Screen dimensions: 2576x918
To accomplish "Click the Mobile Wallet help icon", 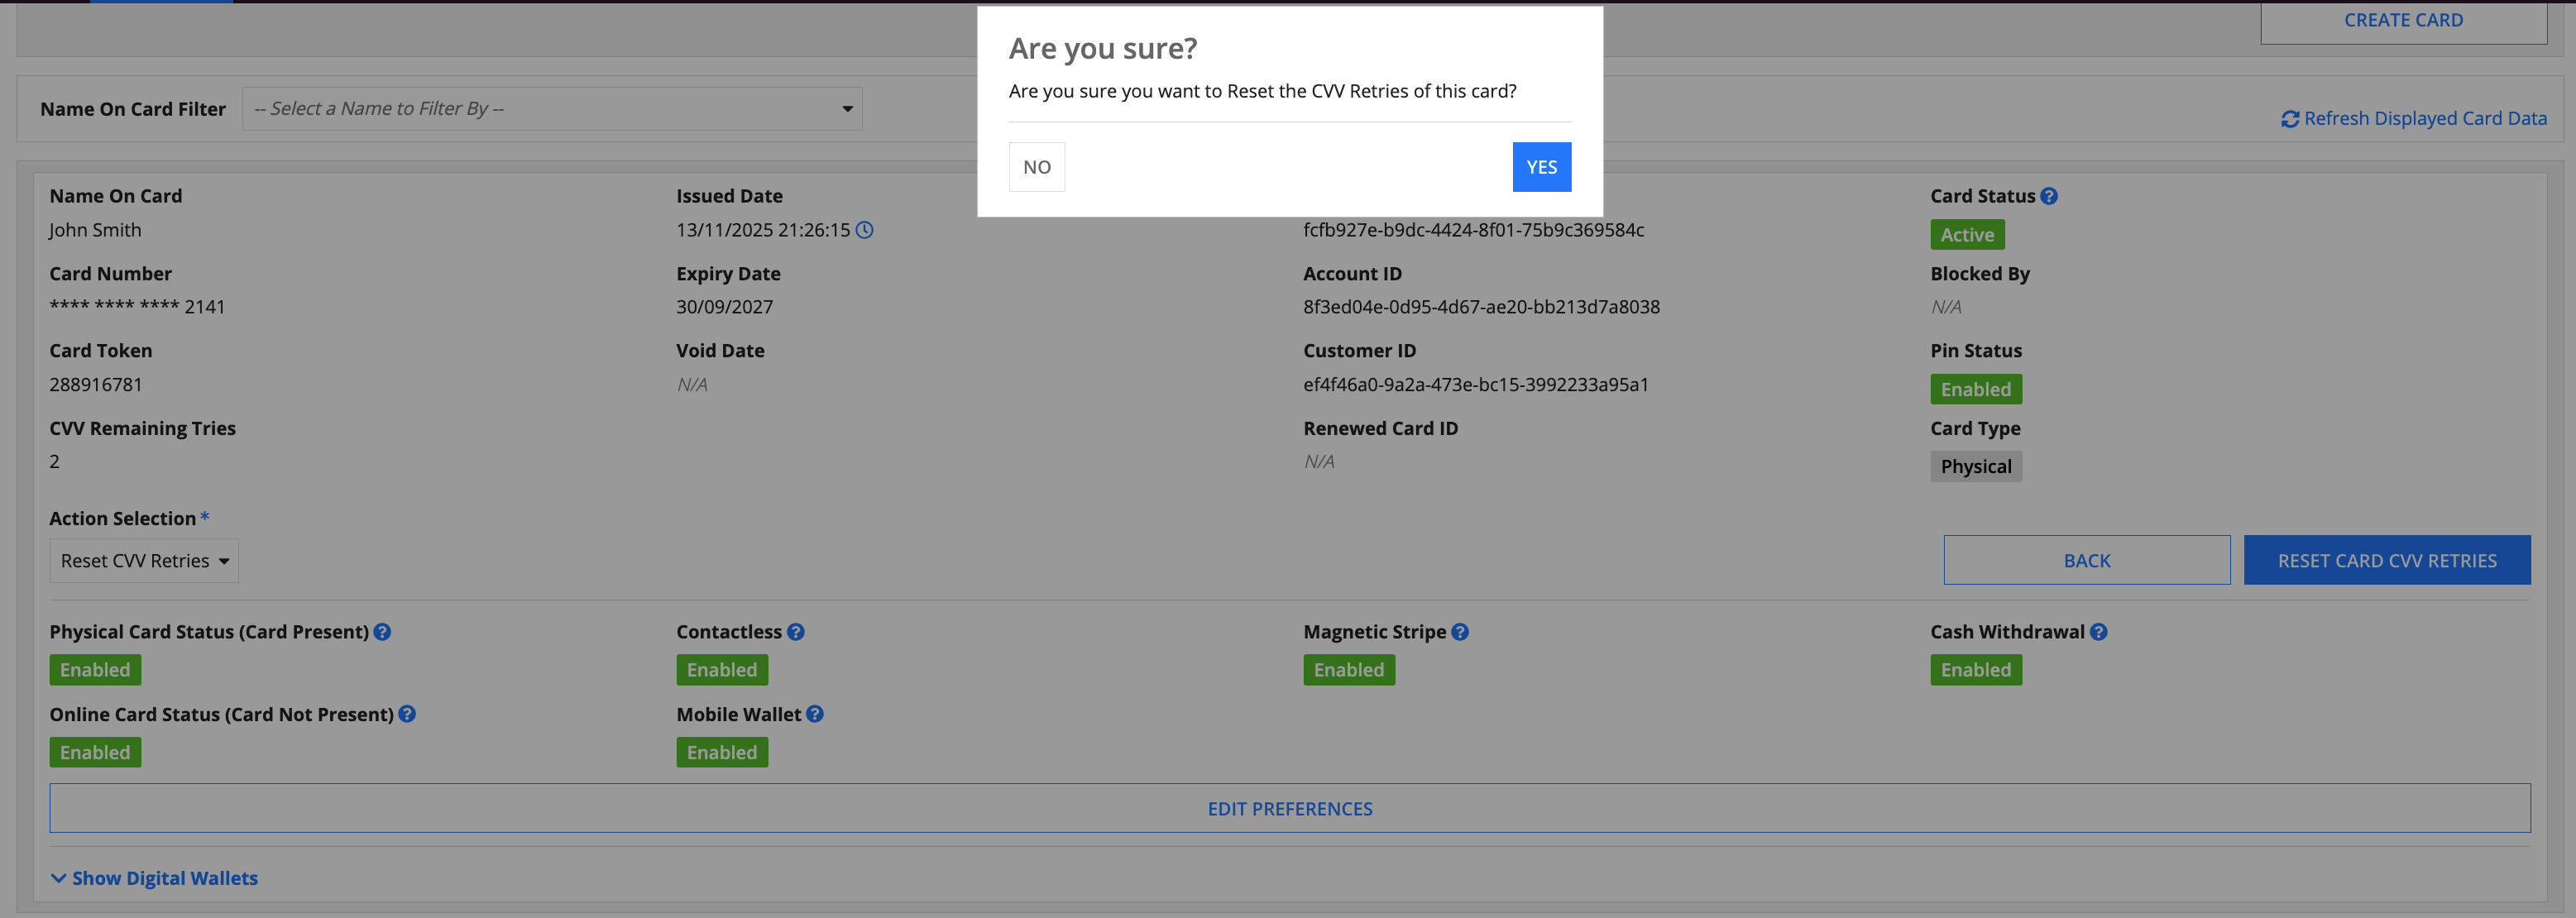I will point(815,714).
